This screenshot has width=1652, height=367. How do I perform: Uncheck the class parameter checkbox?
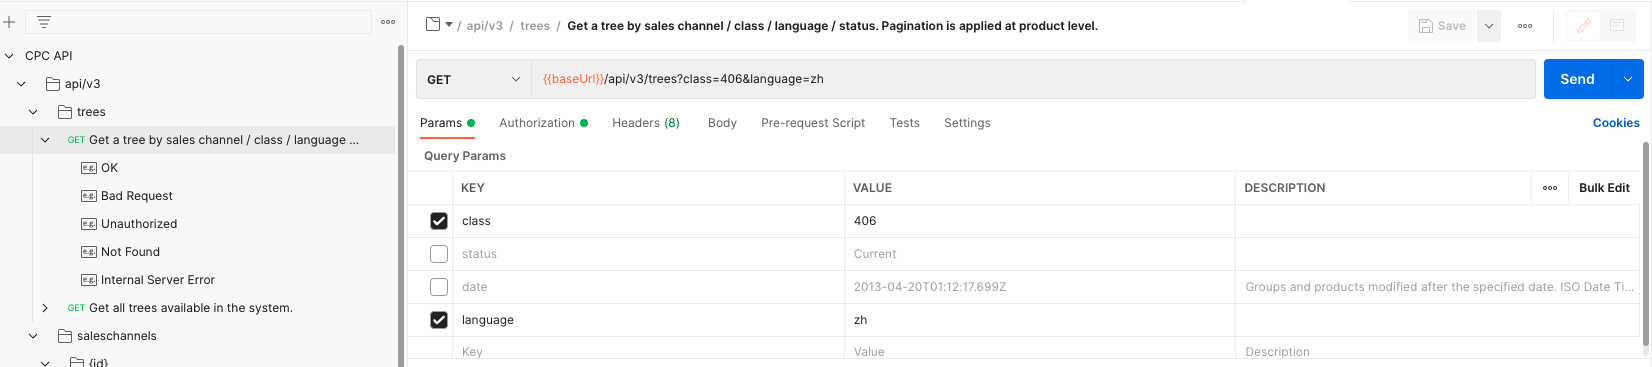coord(439,221)
